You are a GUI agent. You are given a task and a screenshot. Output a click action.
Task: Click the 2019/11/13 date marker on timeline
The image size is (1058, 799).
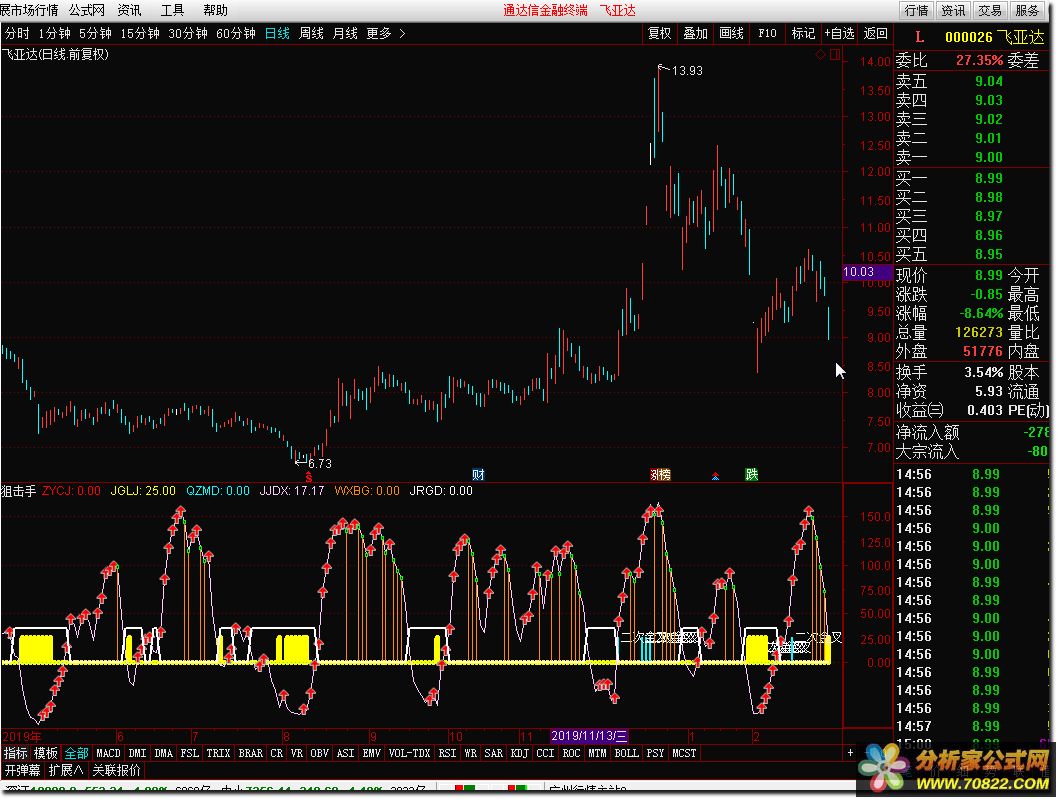tap(589, 735)
